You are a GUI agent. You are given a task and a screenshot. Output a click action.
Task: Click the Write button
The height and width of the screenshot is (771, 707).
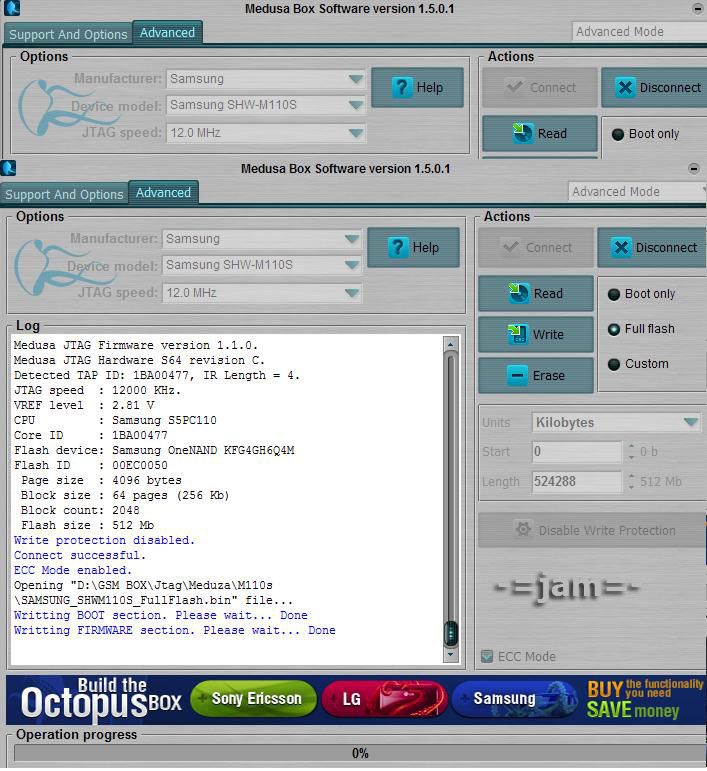click(536, 334)
